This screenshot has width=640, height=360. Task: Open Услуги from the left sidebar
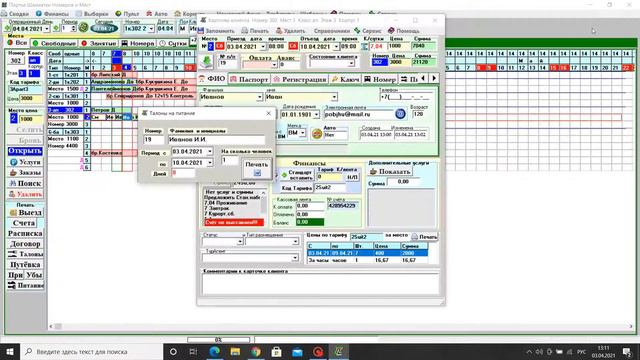click(25, 162)
